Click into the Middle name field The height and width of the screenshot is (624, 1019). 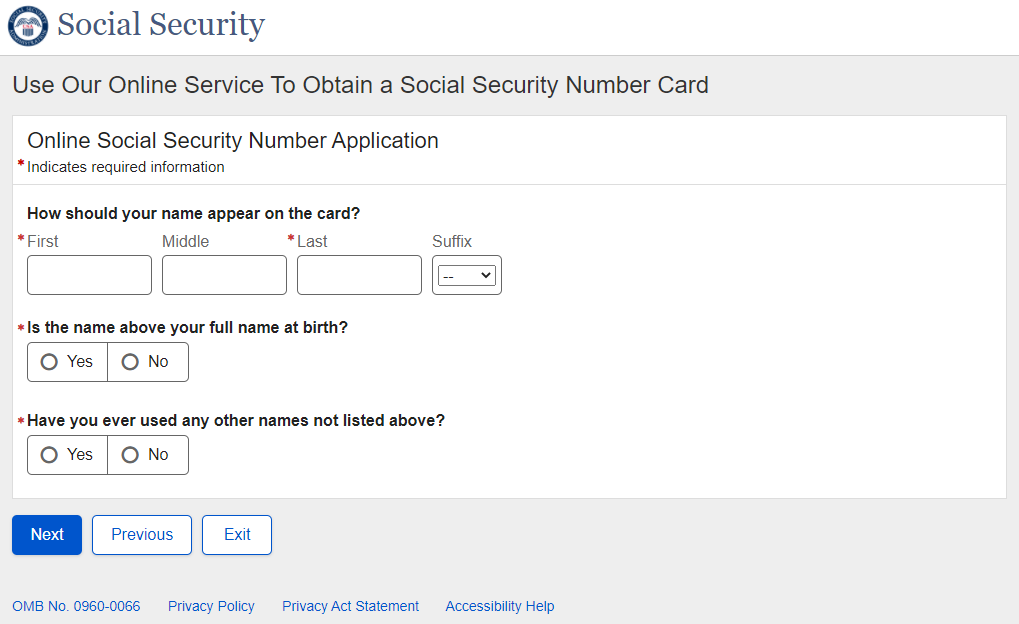tap(224, 275)
